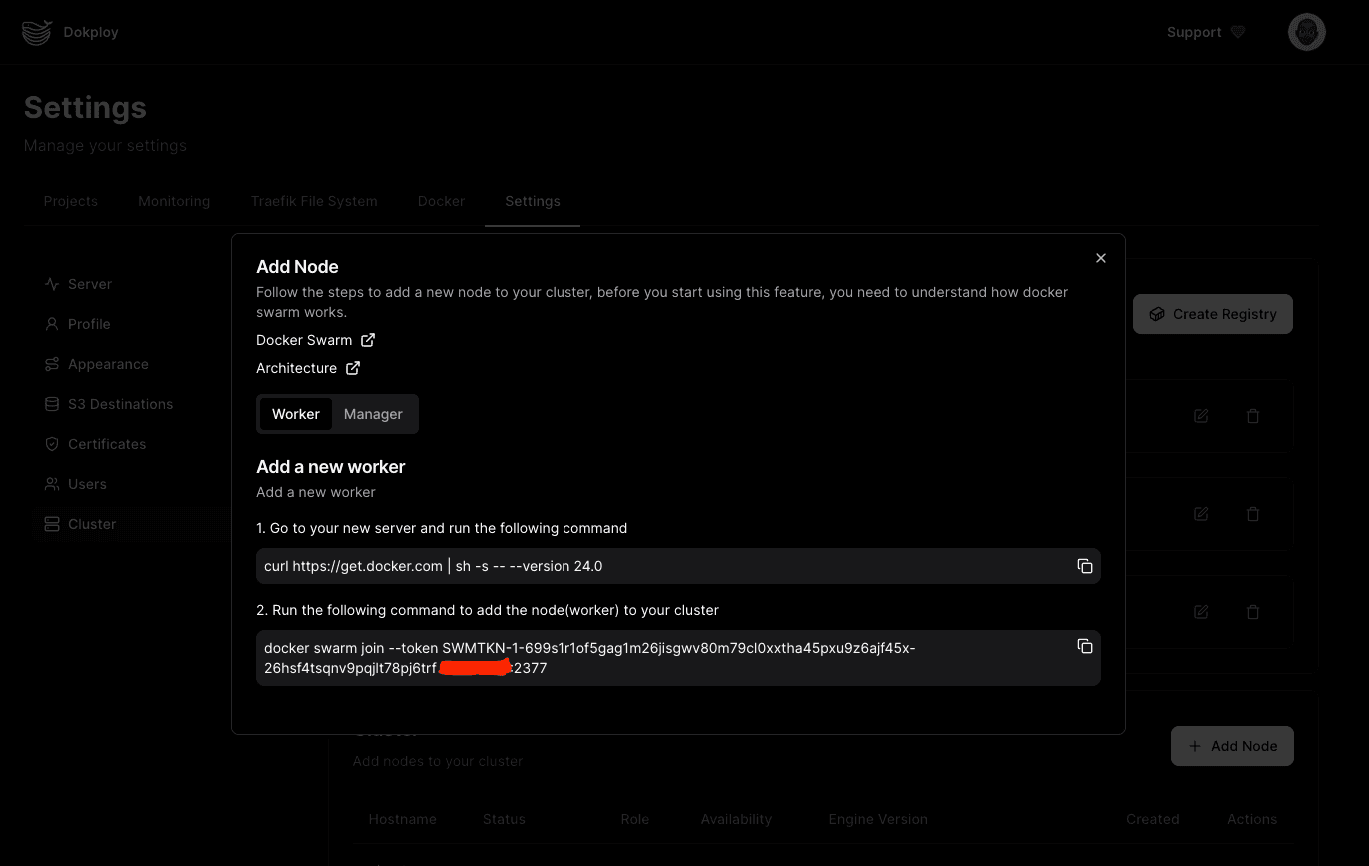Click the Add Node button

click(x=1231, y=746)
